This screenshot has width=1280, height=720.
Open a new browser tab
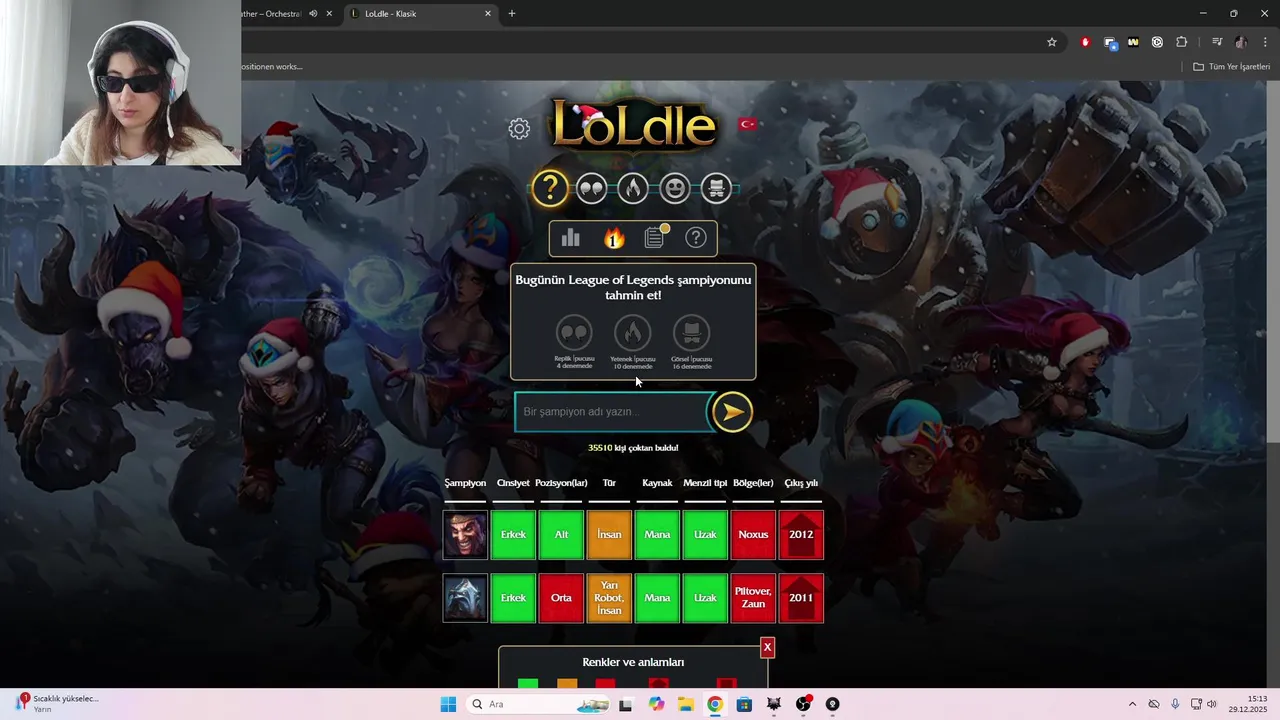pyautogui.click(x=512, y=14)
